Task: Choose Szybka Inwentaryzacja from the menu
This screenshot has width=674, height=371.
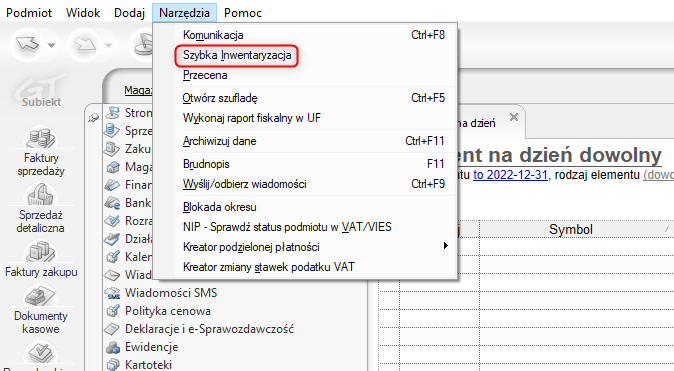Action: click(237, 55)
